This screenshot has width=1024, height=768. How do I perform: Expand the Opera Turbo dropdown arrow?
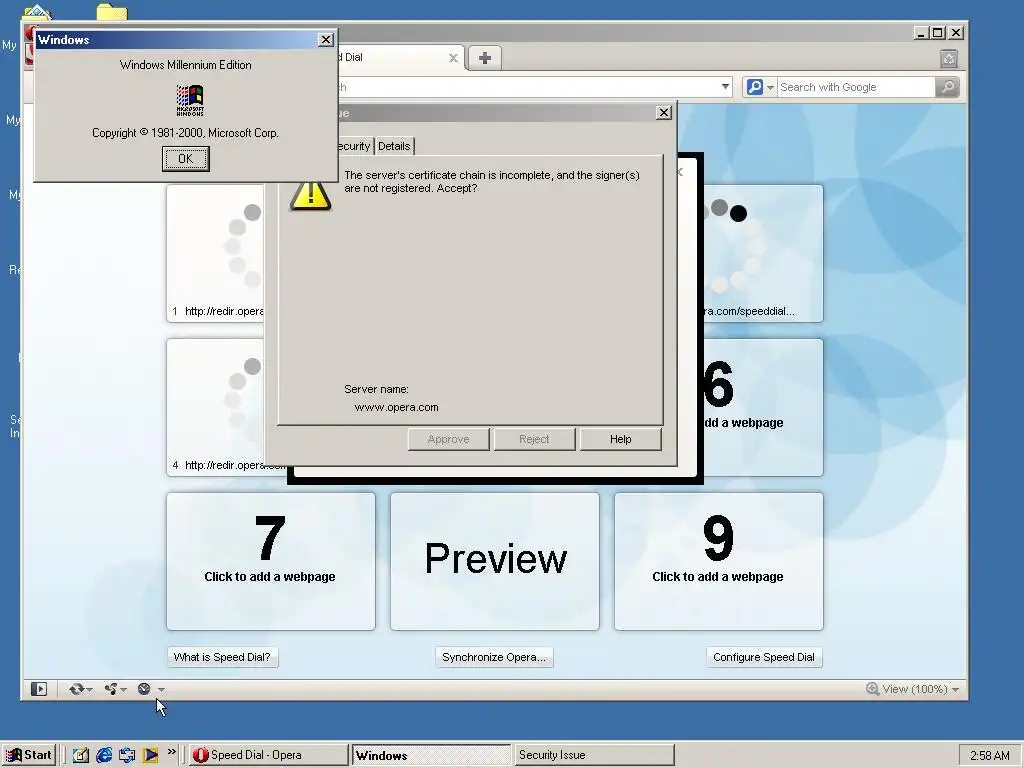[161, 690]
